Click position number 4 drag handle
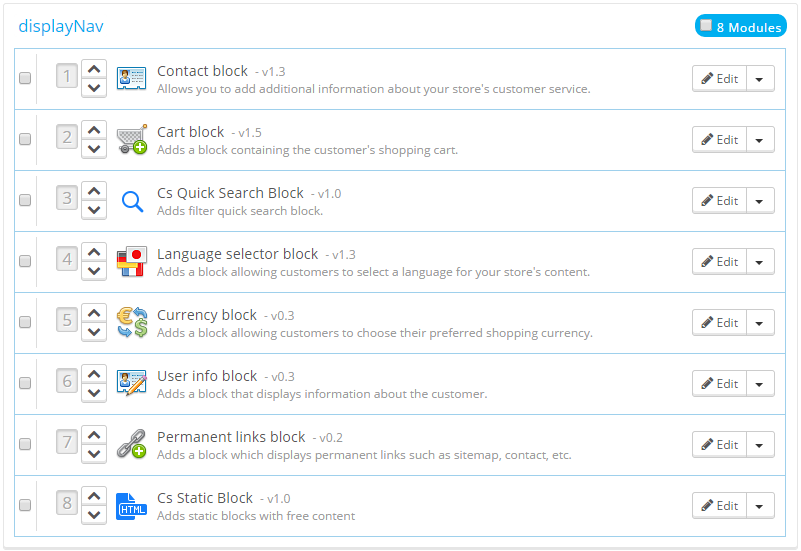Screen dimensions: 801x551 tap(67, 260)
